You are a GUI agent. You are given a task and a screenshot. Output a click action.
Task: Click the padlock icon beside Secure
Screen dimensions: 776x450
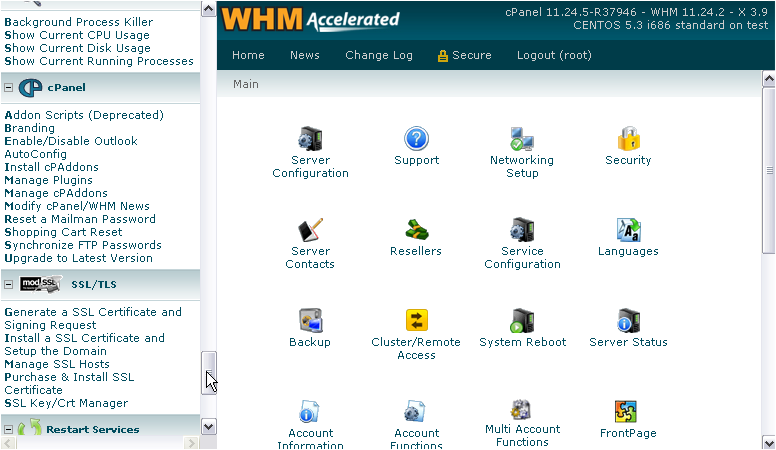pos(442,56)
